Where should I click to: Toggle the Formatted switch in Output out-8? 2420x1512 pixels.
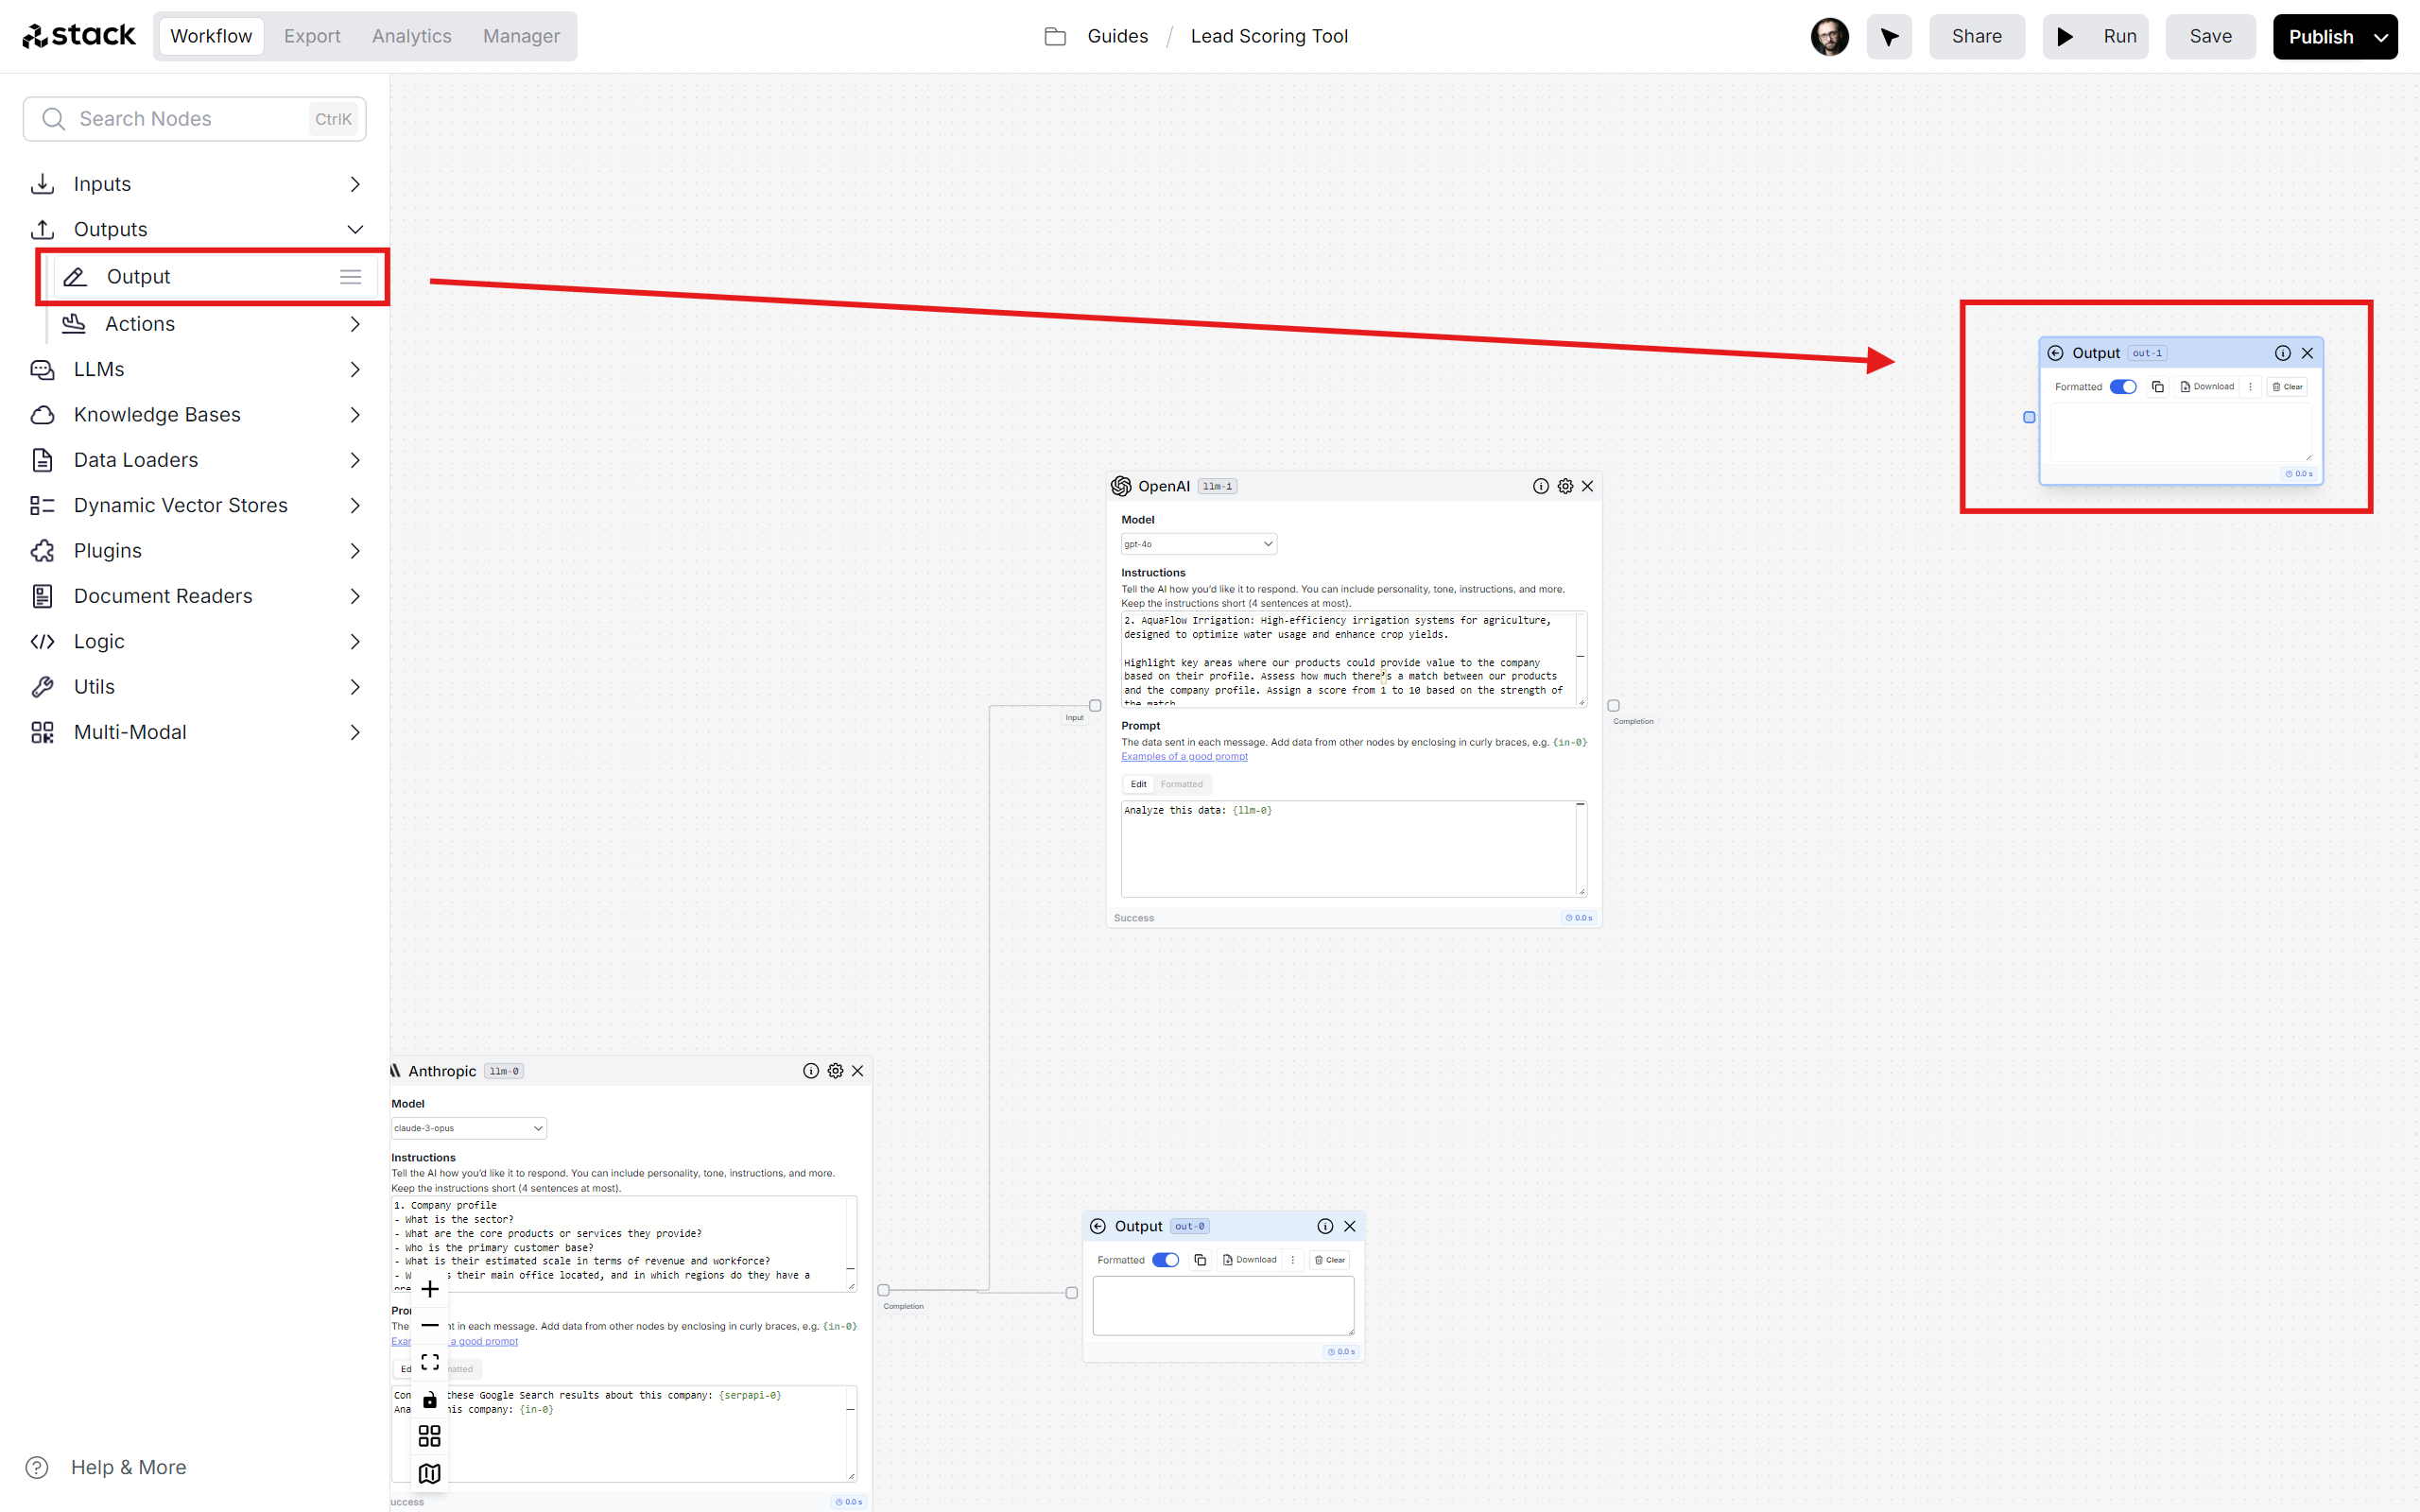(1164, 1260)
